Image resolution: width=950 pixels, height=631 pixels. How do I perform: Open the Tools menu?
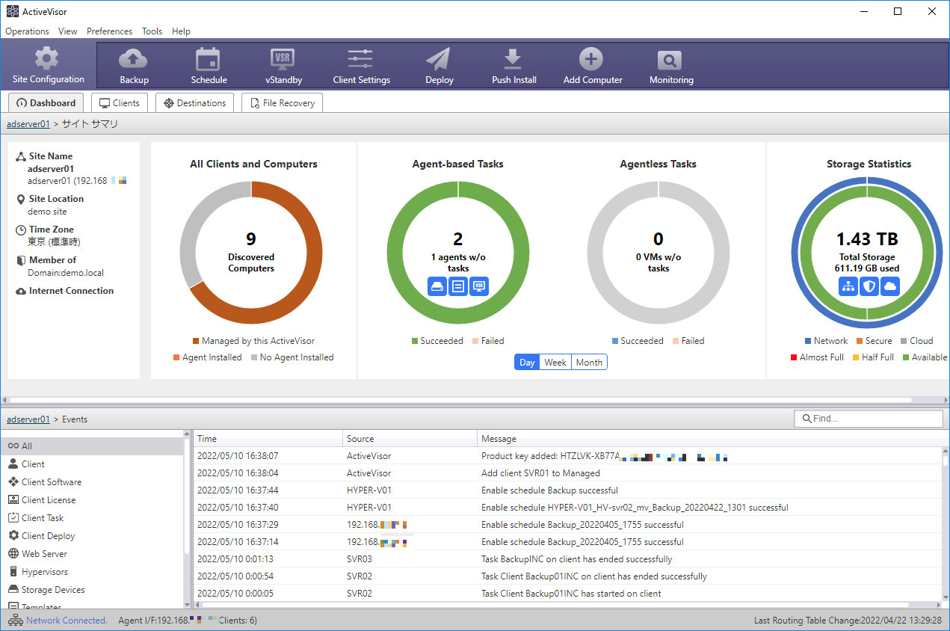pos(151,31)
